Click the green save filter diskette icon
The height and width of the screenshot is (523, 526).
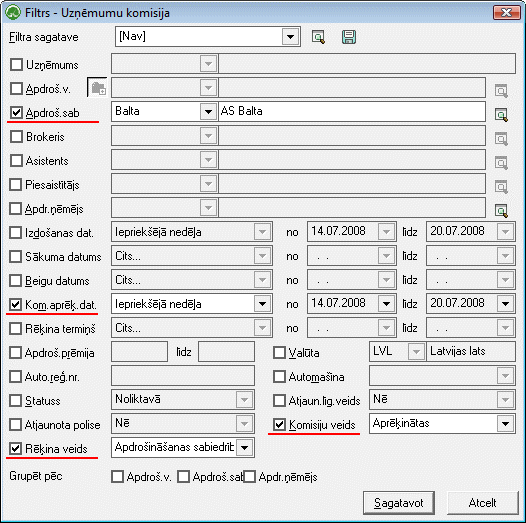[349, 37]
